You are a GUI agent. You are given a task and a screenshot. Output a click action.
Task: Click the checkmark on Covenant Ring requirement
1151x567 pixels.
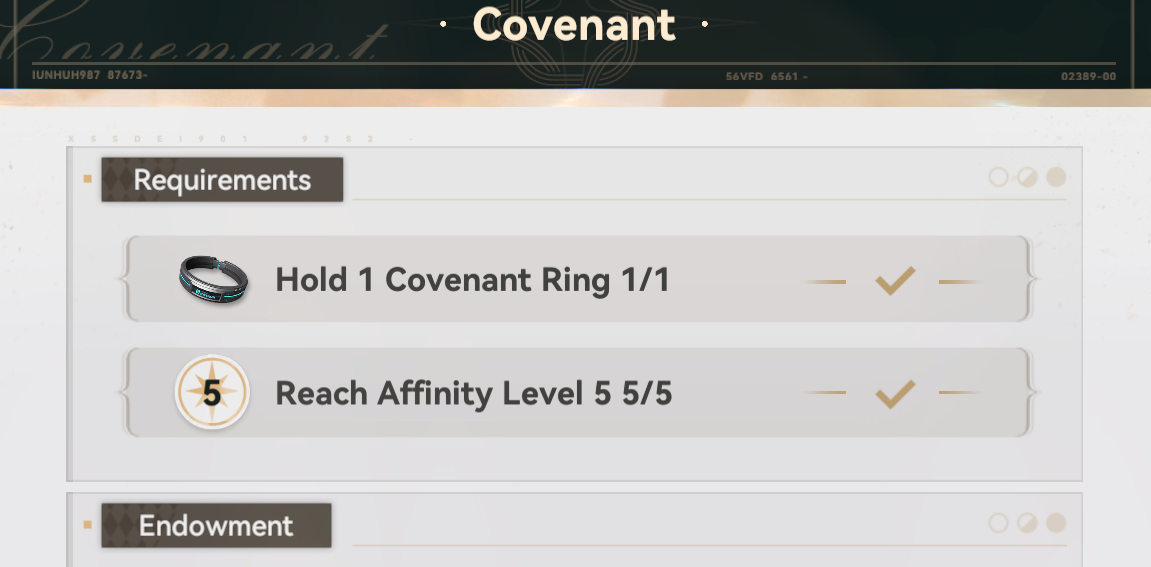tap(896, 281)
